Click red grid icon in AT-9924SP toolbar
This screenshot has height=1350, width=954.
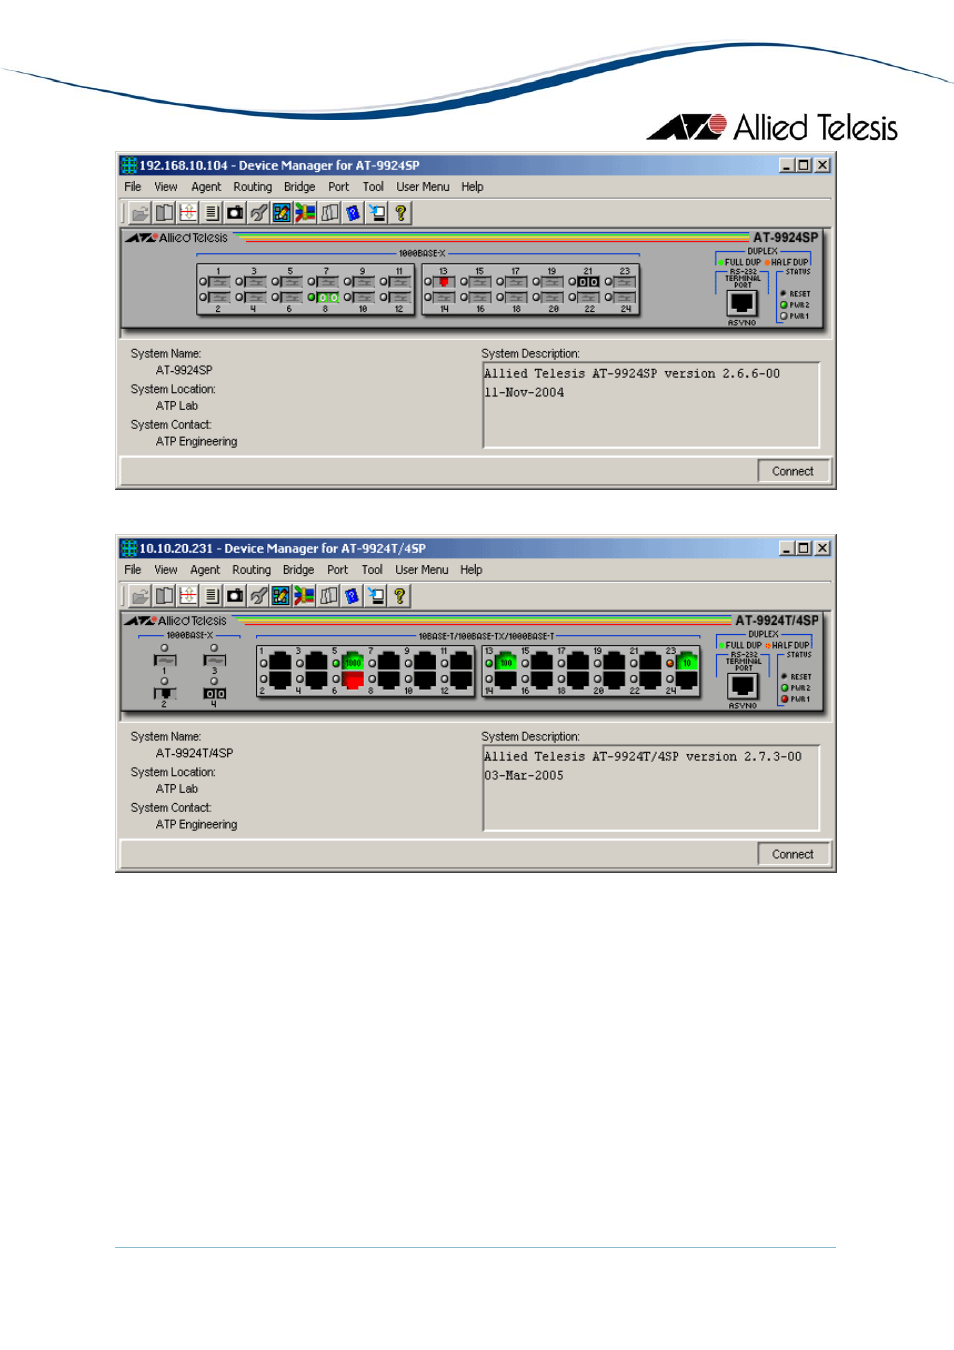tap(188, 213)
